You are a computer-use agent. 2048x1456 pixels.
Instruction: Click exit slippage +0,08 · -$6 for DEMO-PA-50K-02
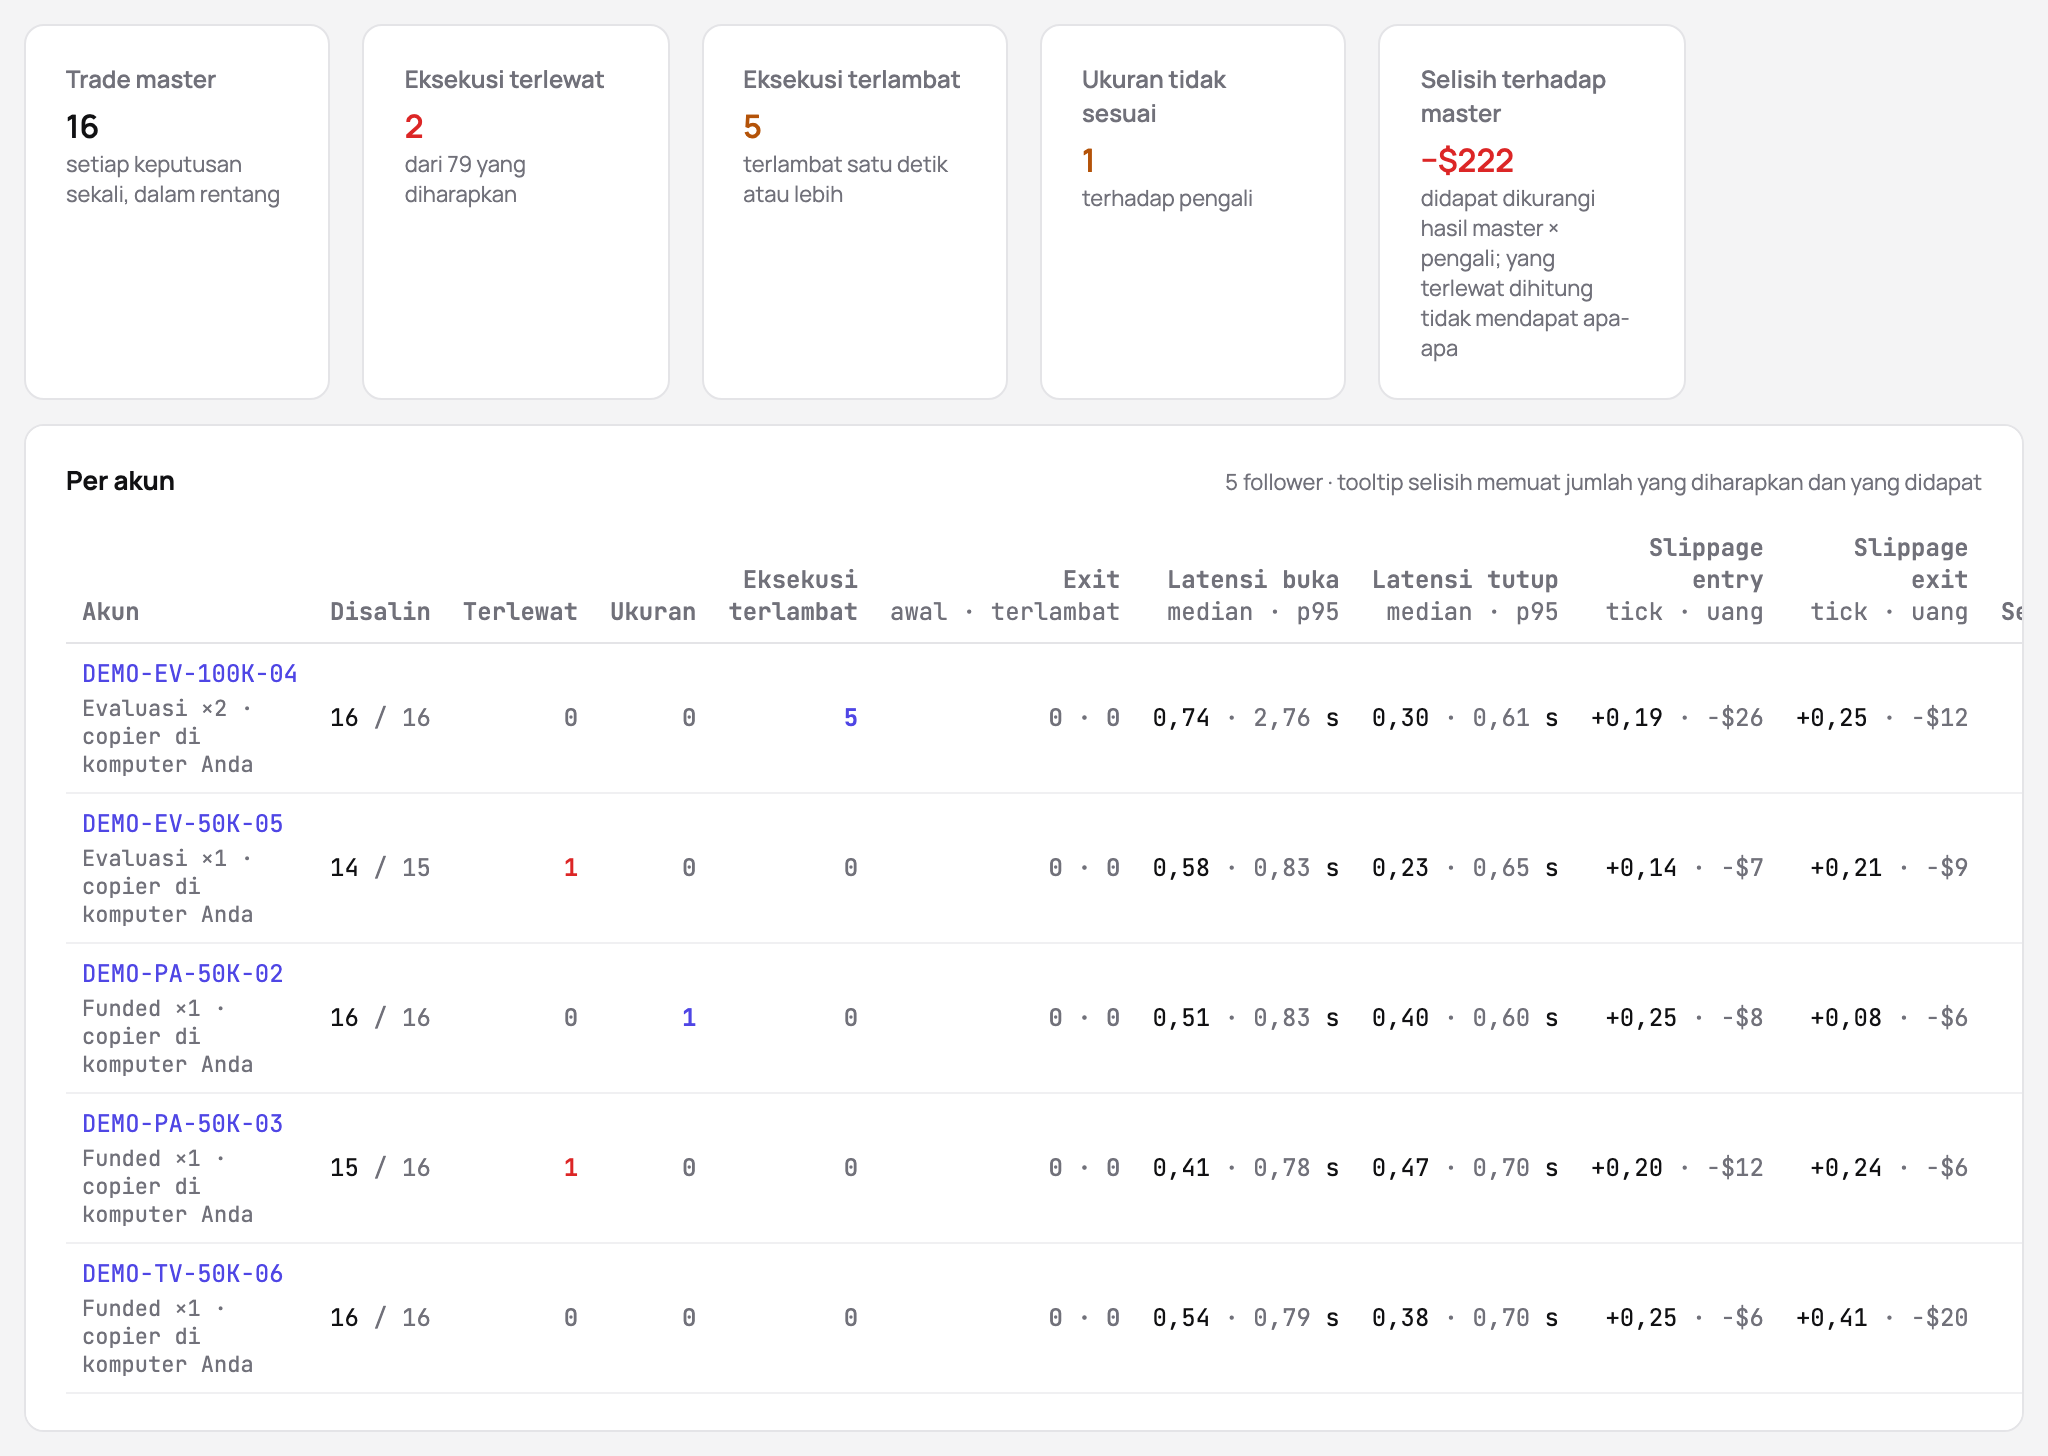pyautogui.click(x=1889, y=1018)
